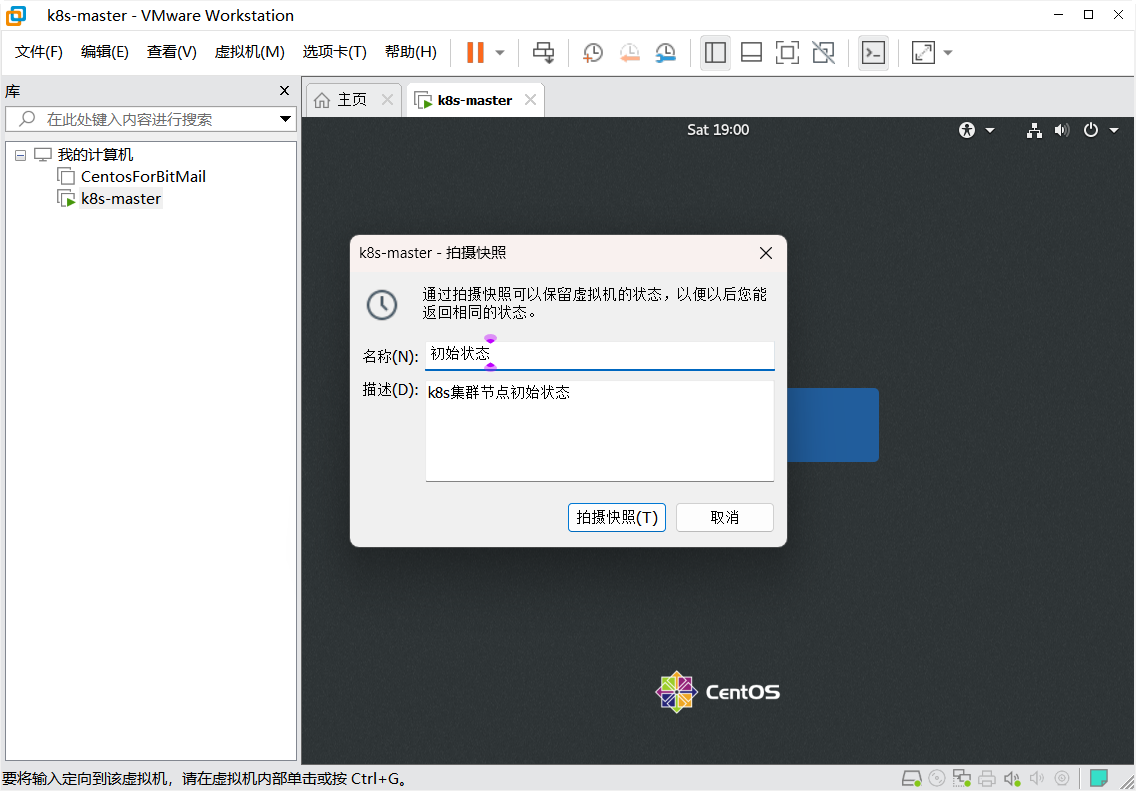1136x791 pixels.
Task: Revert to the previous snapshot from the toolbar
Action: pos(629,52)
